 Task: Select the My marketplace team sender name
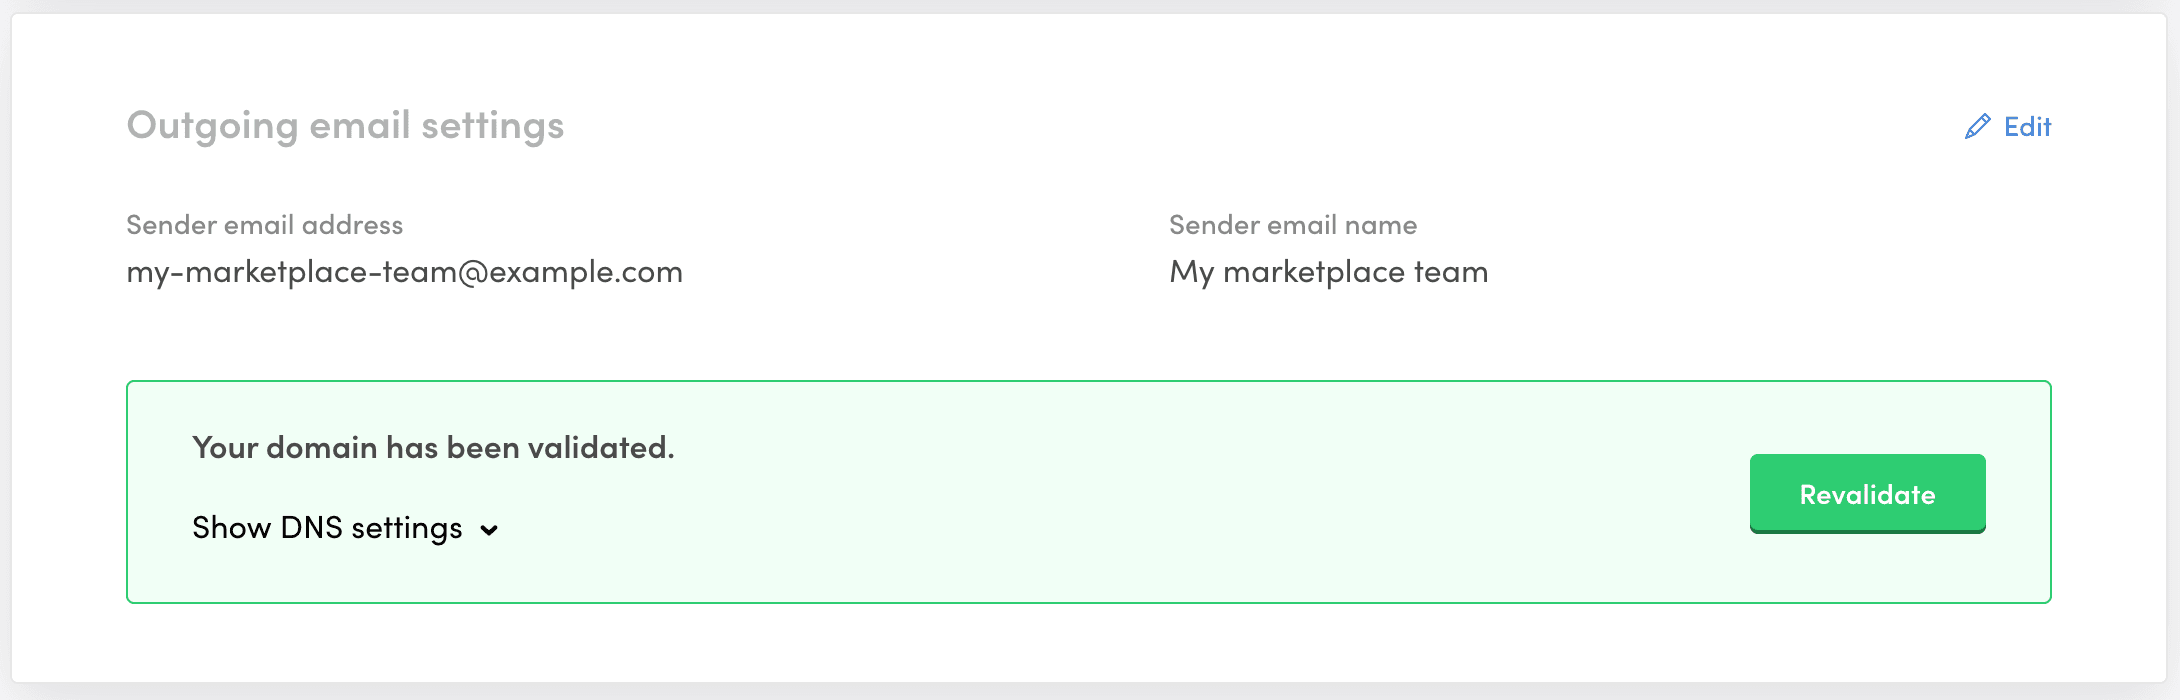[1328, 272]
